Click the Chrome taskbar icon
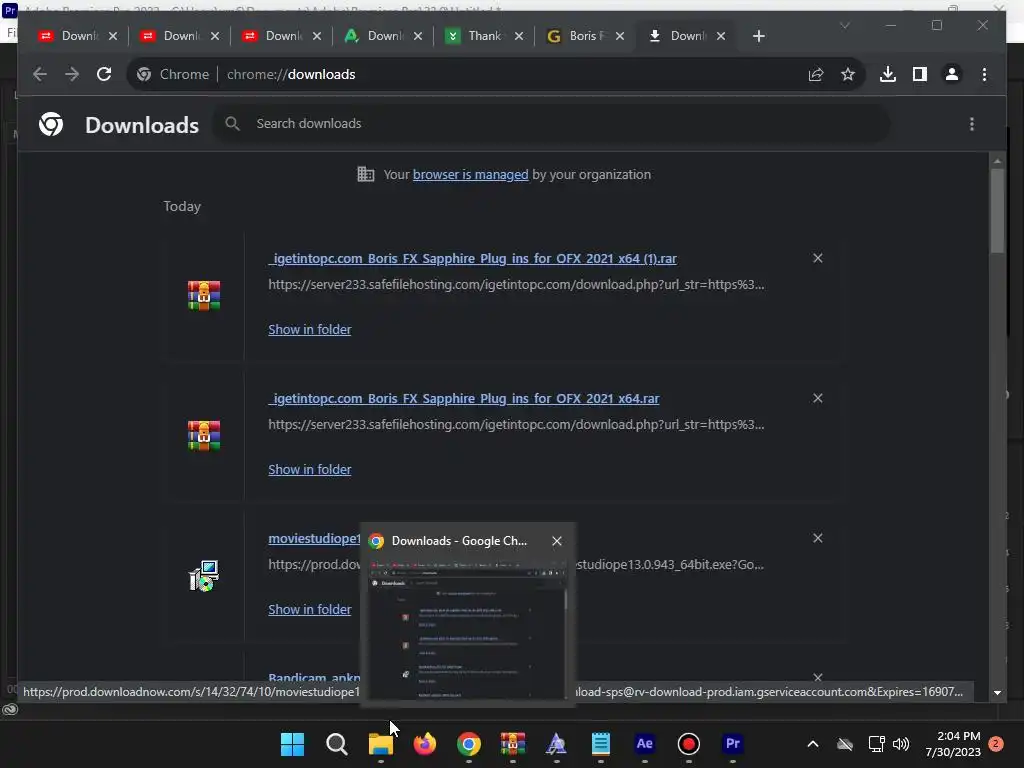Viewport: 1024px width, 768px height. 468,744
